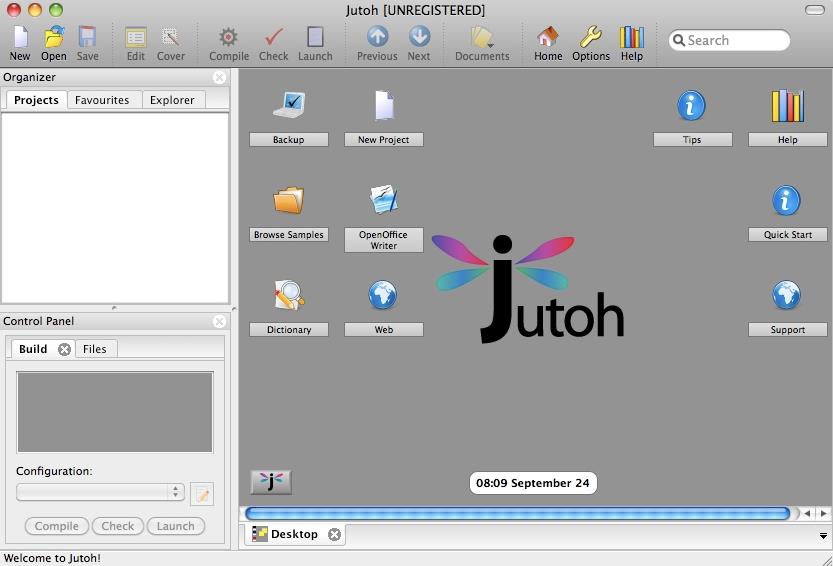Screen dimensions: 833x566
Task: Click the Tips info icon
Action: coord(691,105)
